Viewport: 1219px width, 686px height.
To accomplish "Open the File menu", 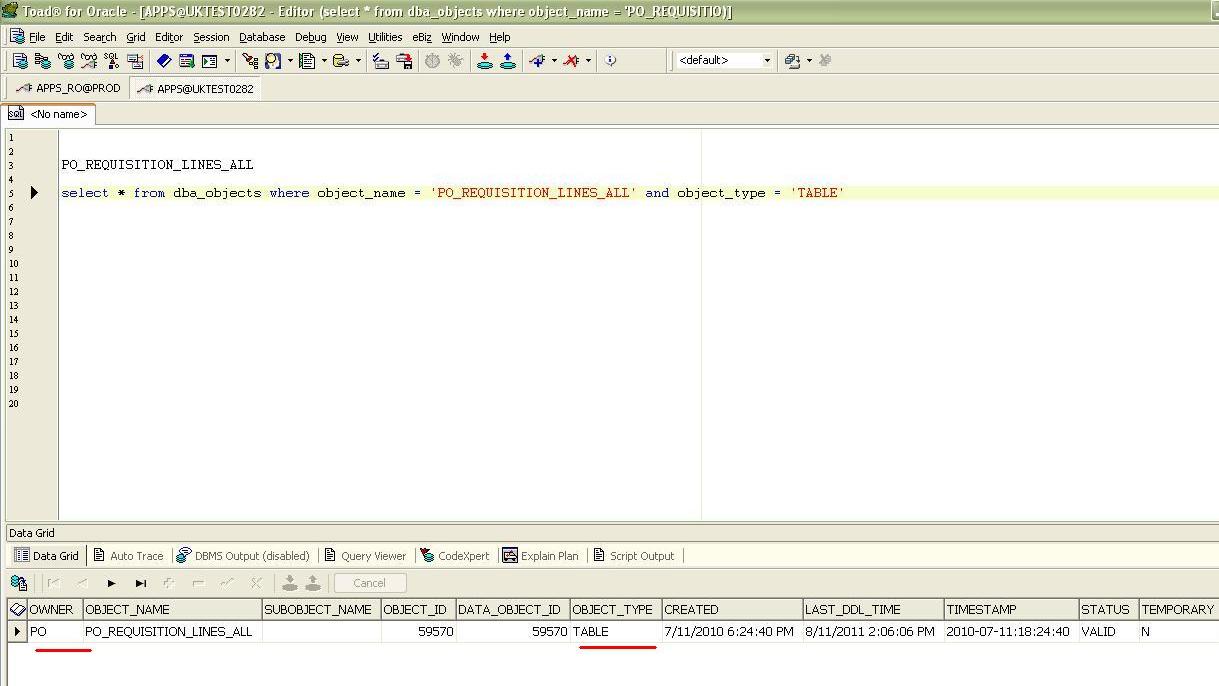I will tap(37, 37).
